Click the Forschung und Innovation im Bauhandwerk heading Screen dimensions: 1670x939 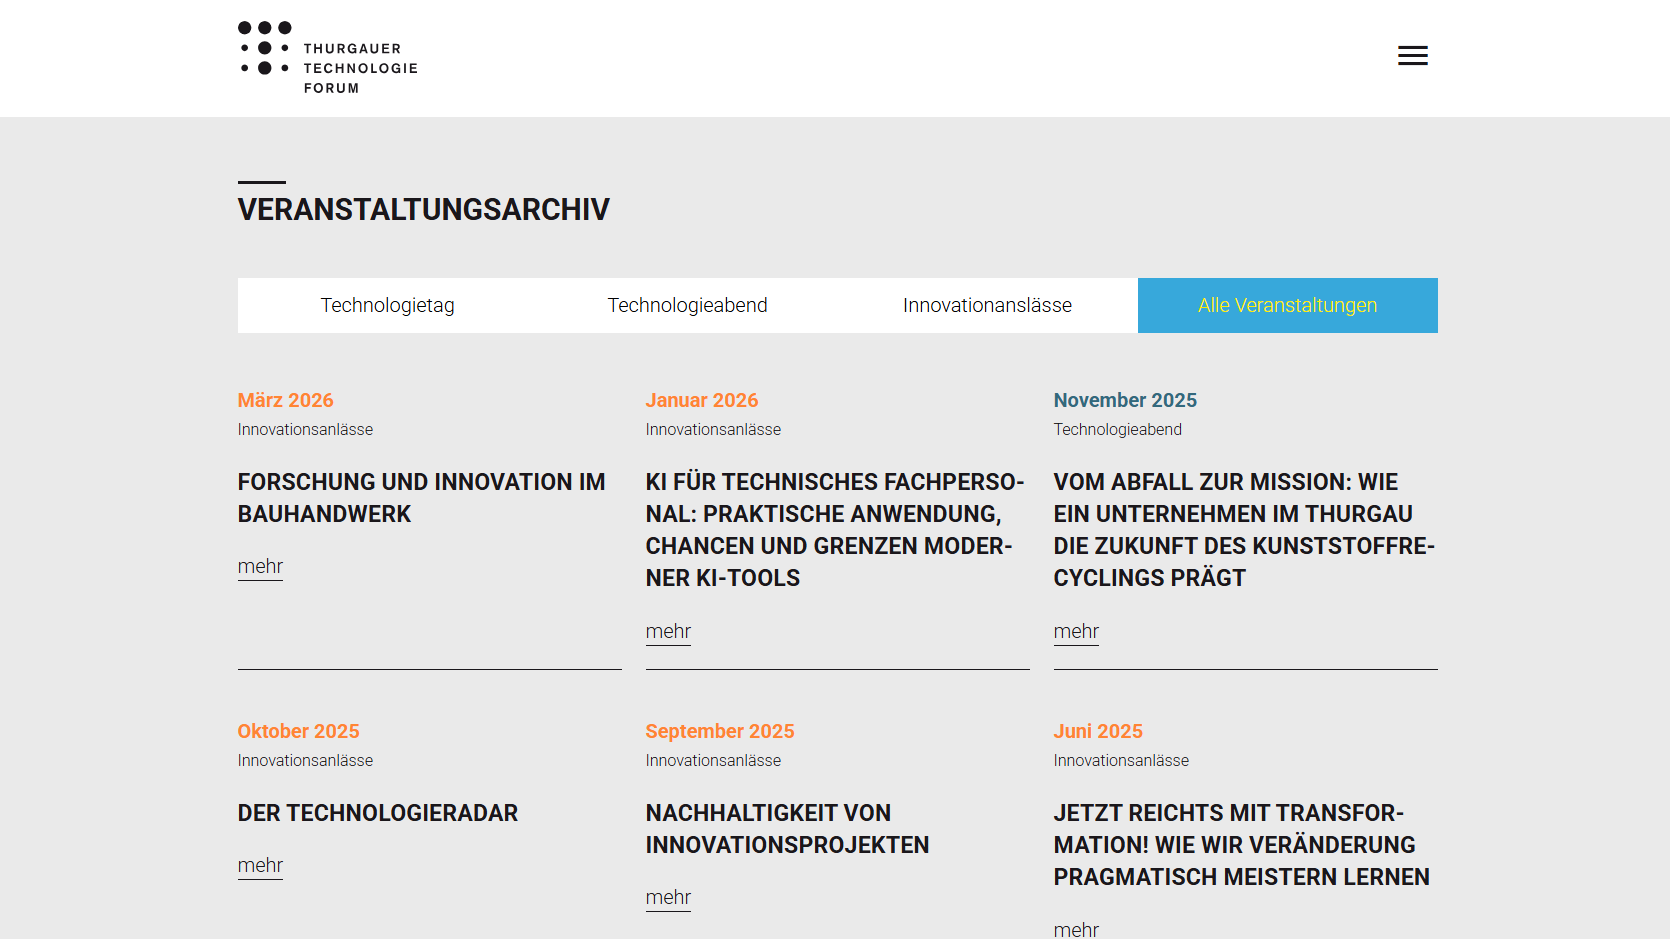pyautogui.click(x=422, y=498)
